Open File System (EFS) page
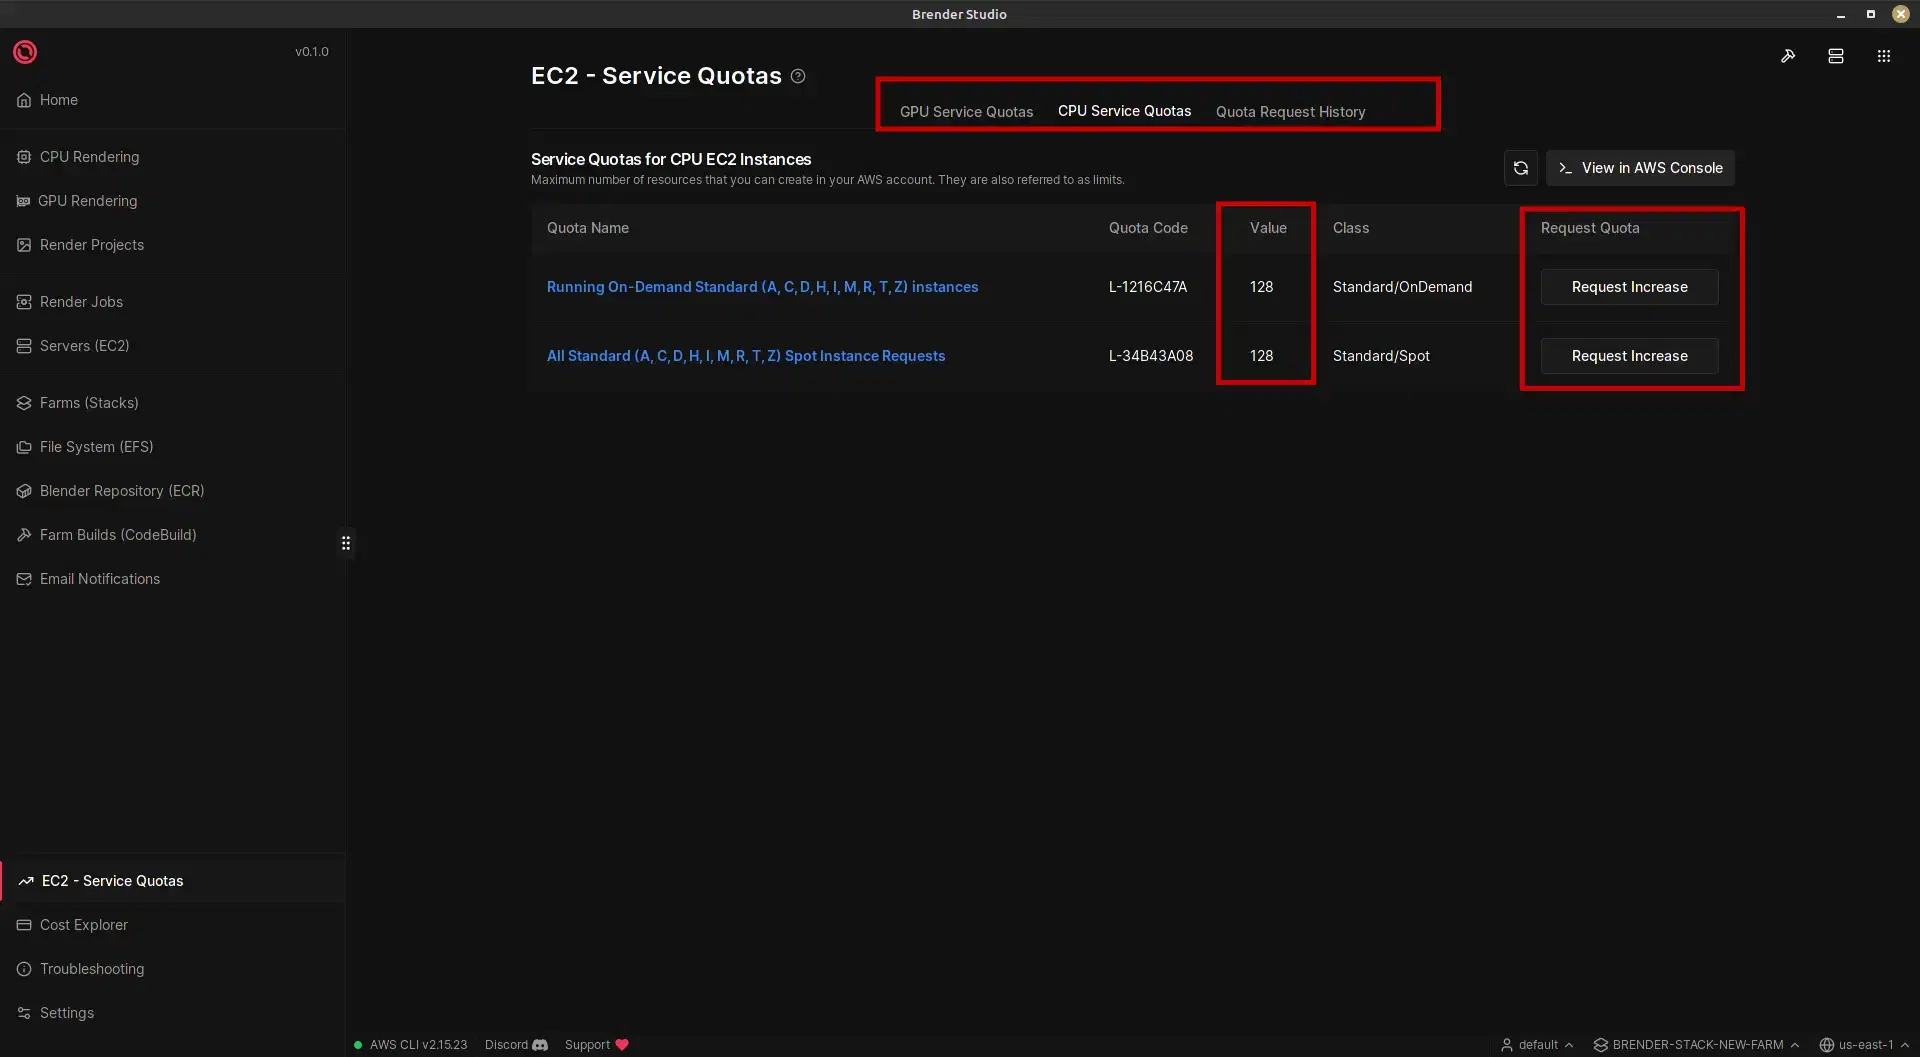 click(172, 447)
